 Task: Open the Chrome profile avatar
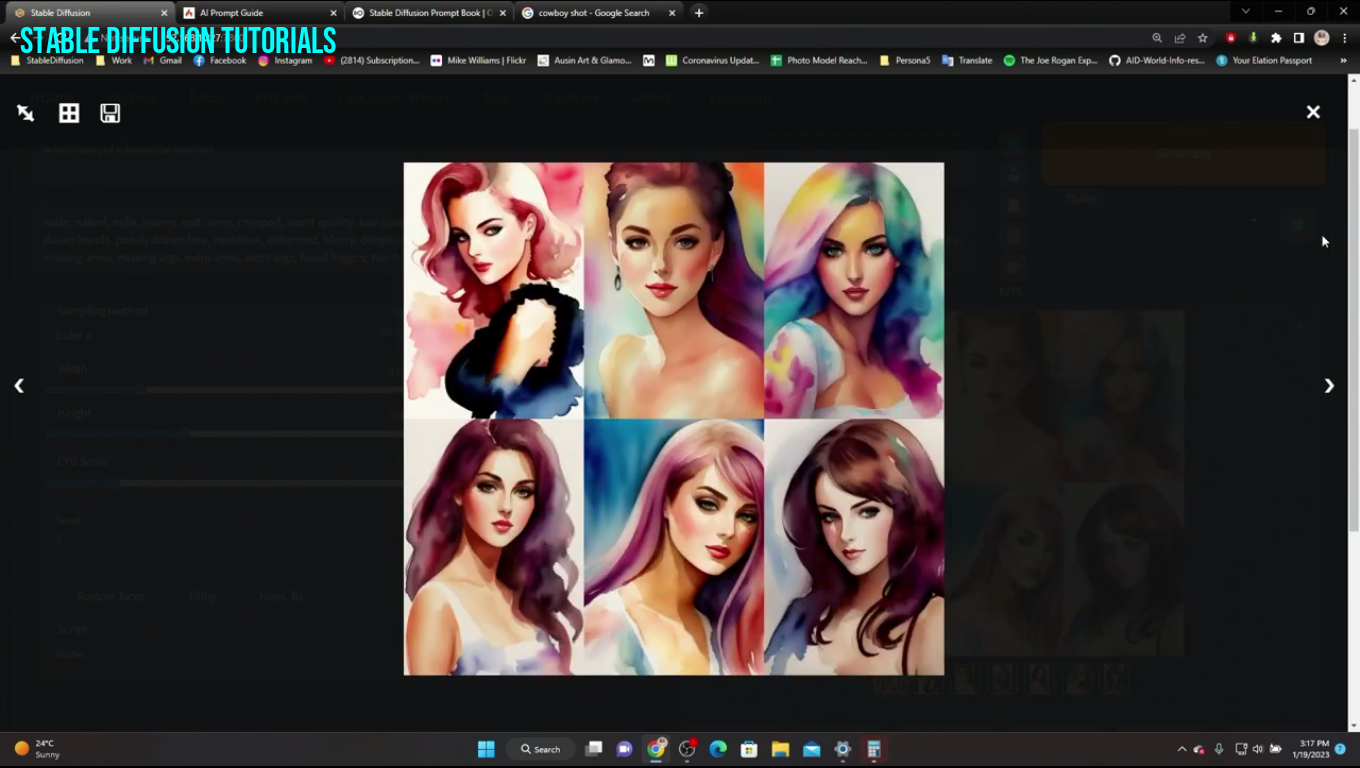click(x=1321, y=38)
